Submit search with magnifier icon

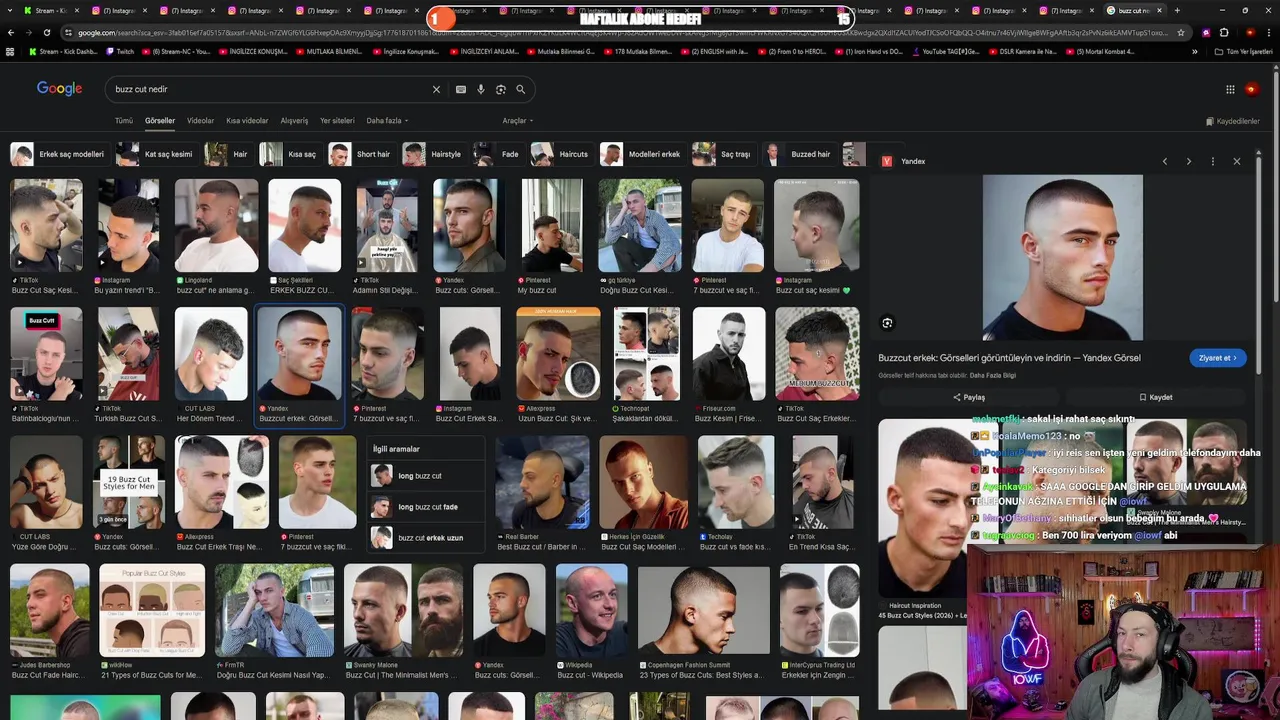521,89
